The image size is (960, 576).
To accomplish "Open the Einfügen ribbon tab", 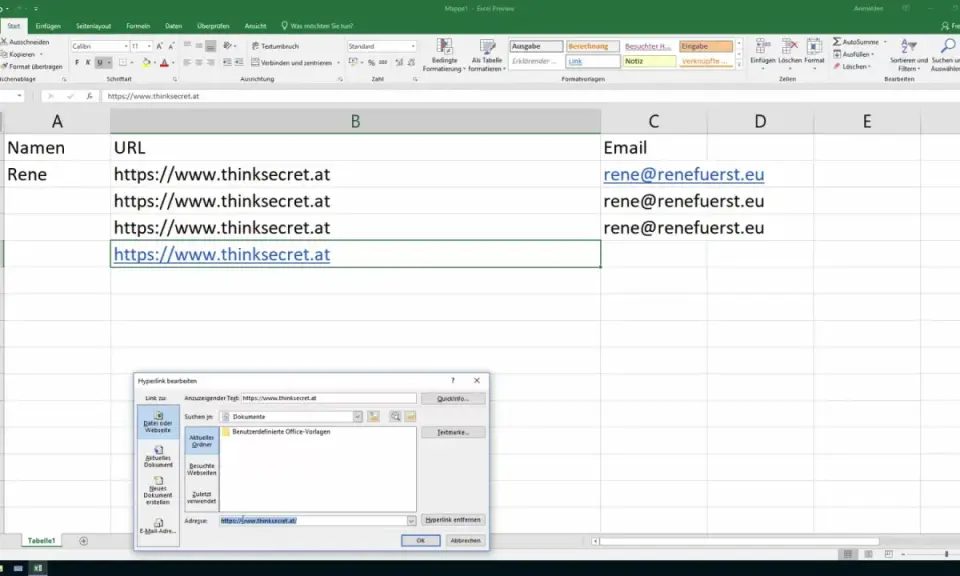I will pos(48,26).
